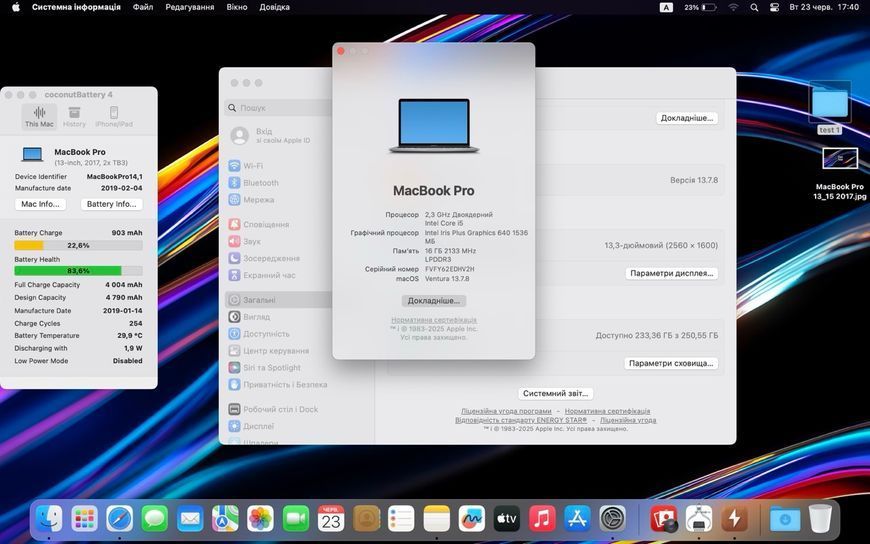Click the Пошук search field in Settings

(x=279, y=108)
